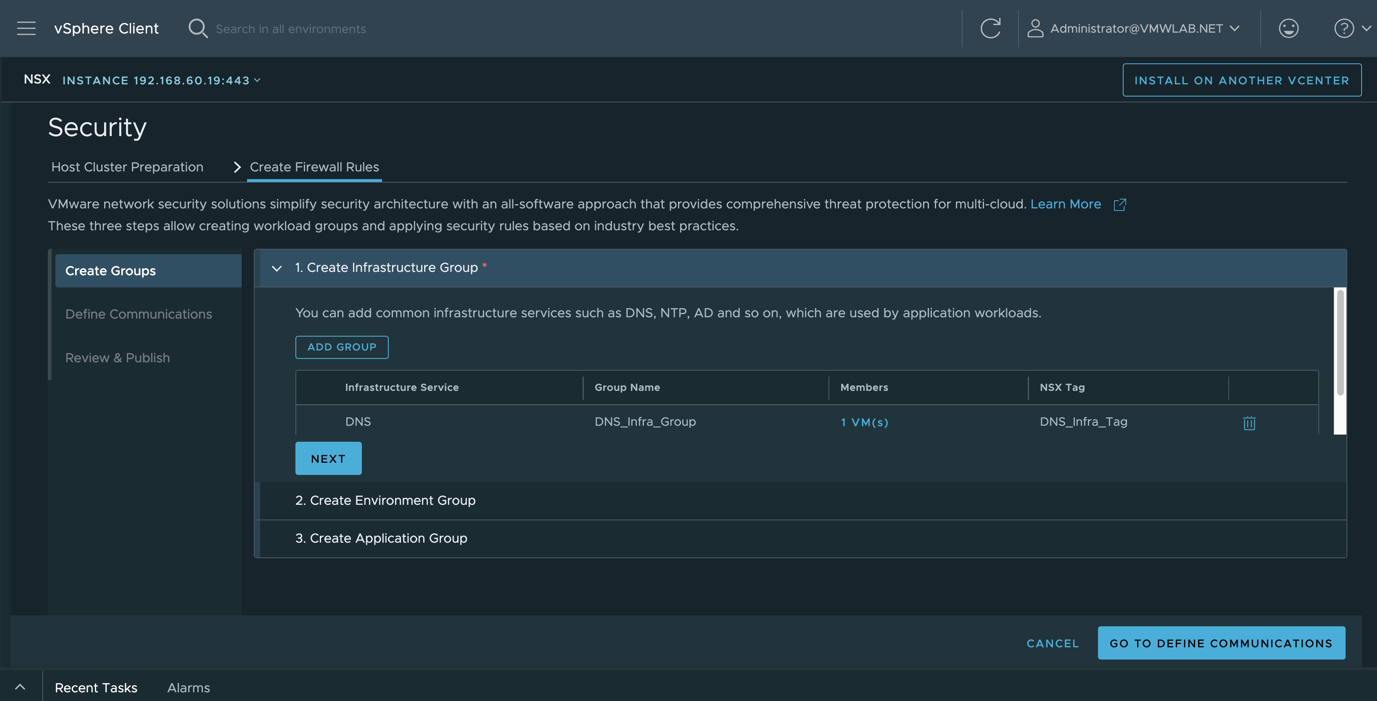Click the NEXT button
The height and width of the screenshot is (701, 1377).
click(x=328, y=458)
